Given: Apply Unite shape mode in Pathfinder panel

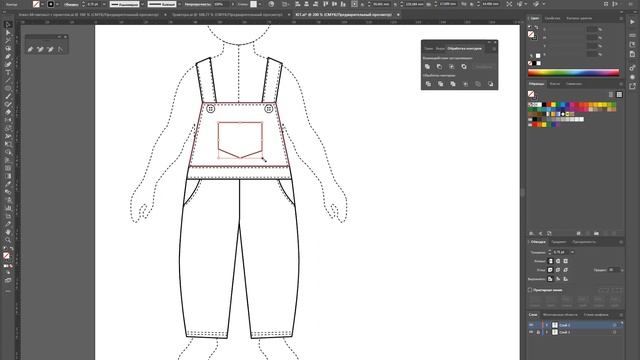Looking at the screenshot, I should click(x=427, y=67).
